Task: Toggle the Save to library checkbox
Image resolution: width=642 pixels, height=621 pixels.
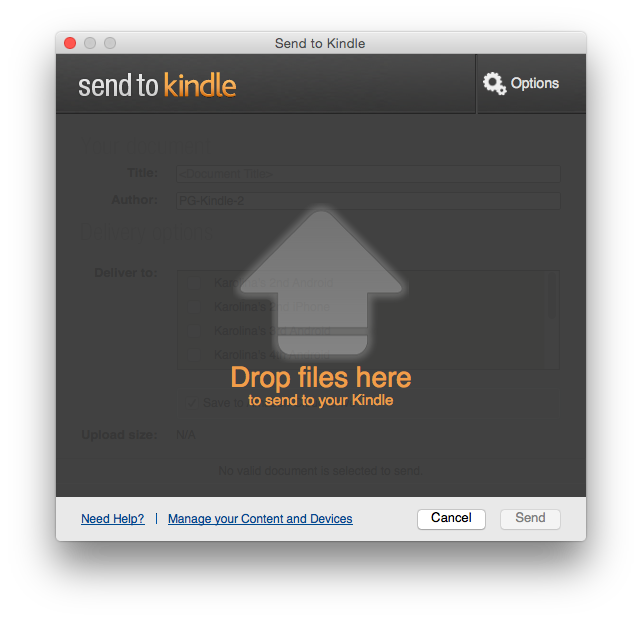Action: (x=192, y=403)
